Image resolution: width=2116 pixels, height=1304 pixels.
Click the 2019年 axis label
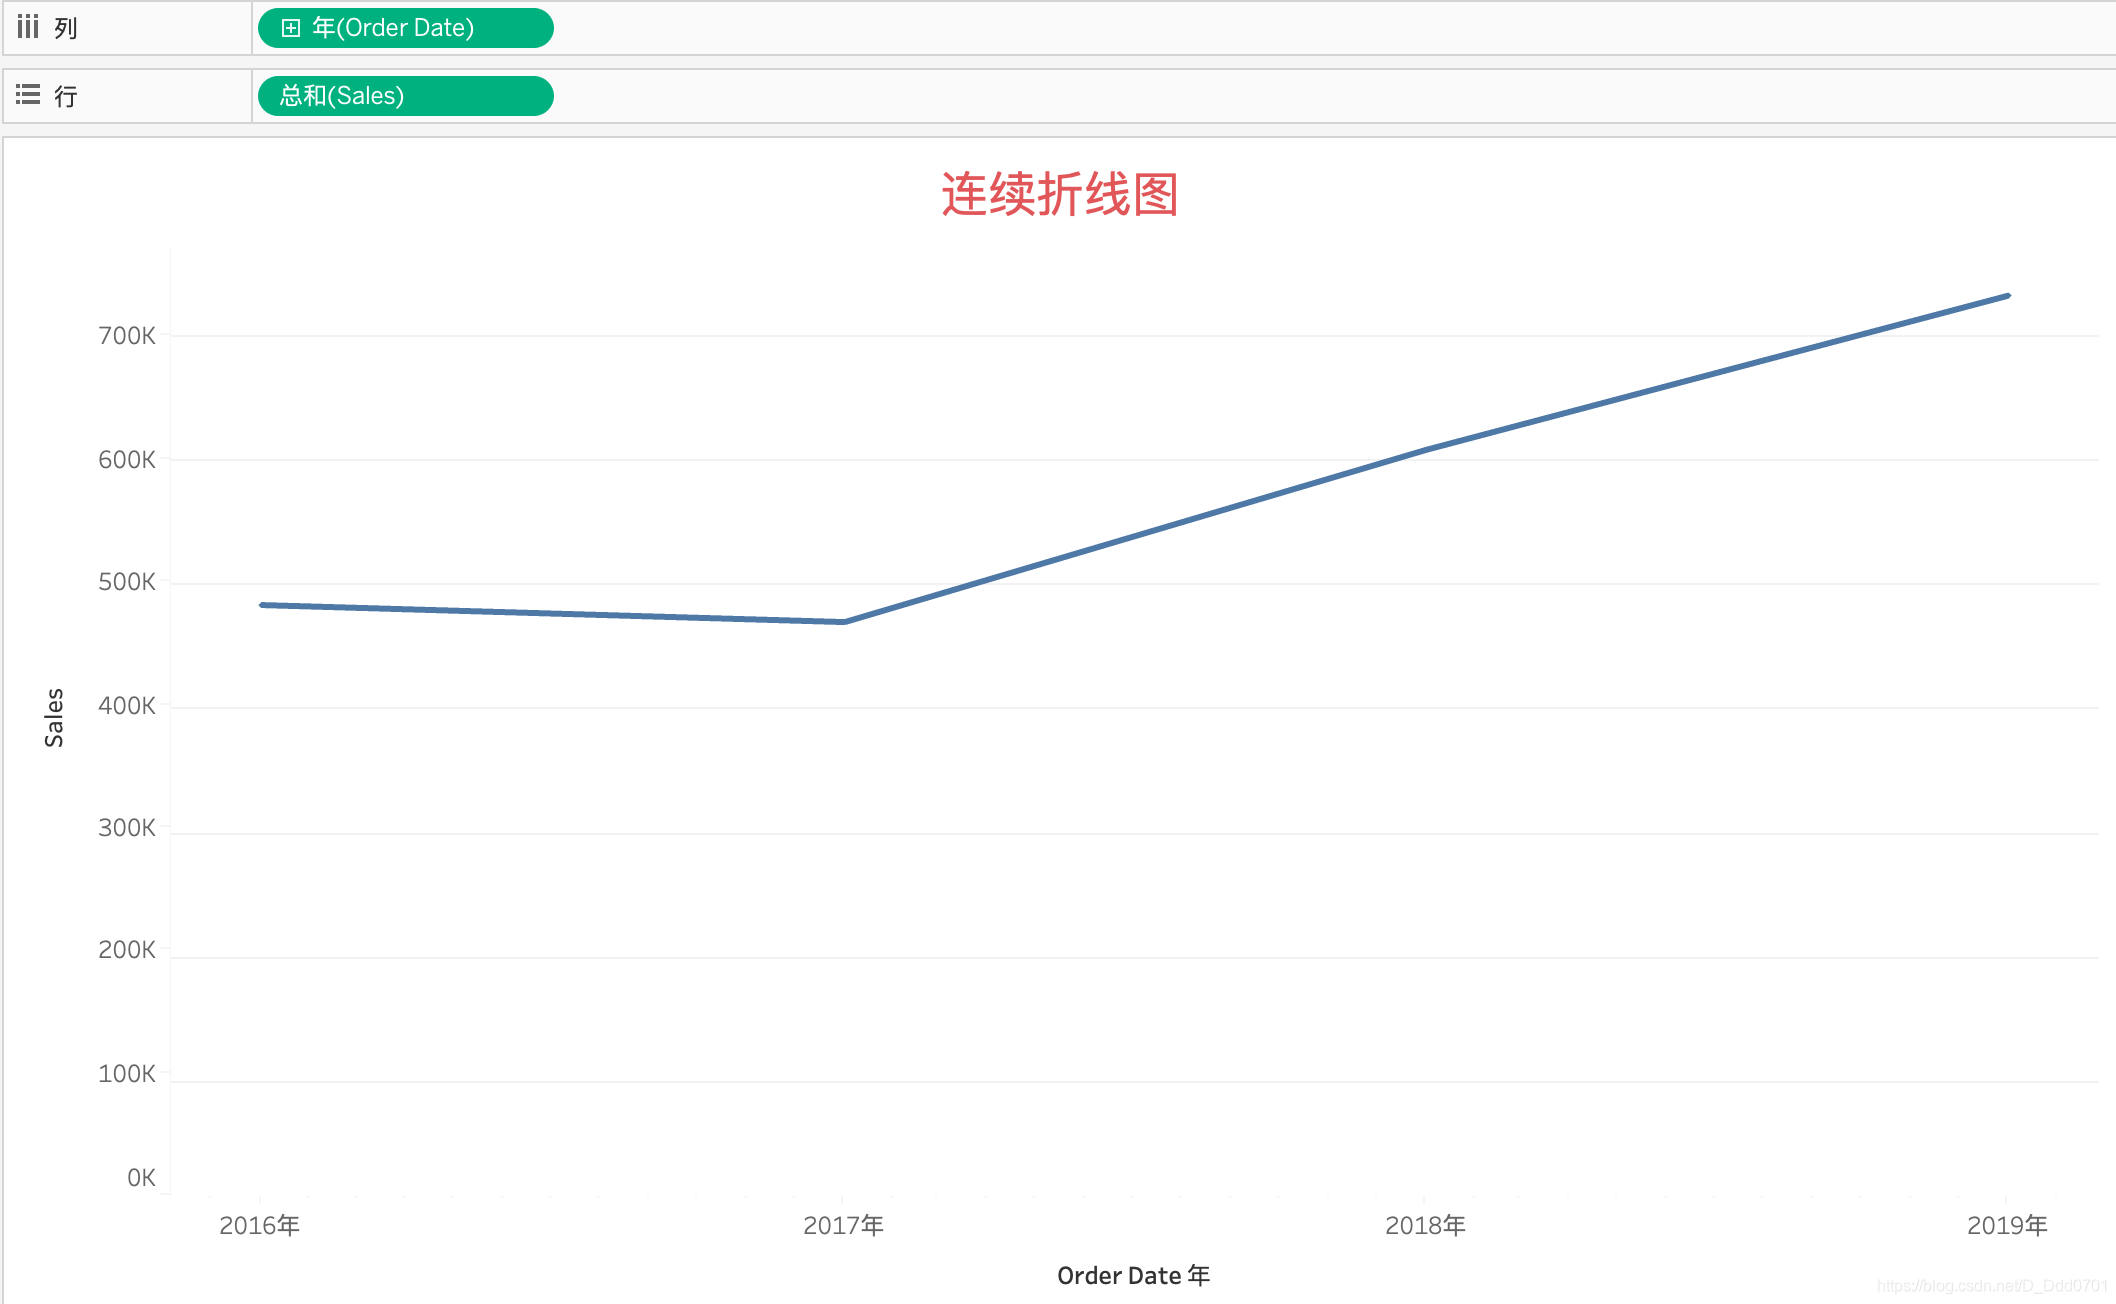(2007, 1225)
